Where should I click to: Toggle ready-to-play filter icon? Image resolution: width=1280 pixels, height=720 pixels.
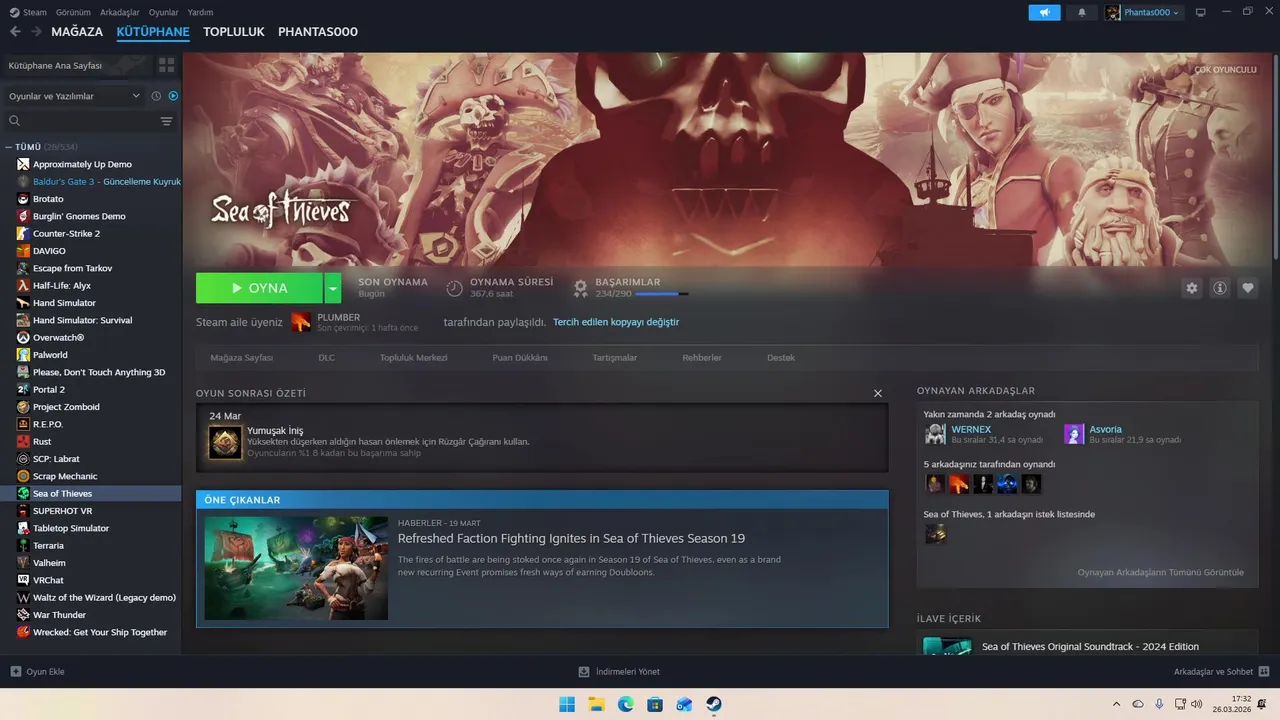173,96
